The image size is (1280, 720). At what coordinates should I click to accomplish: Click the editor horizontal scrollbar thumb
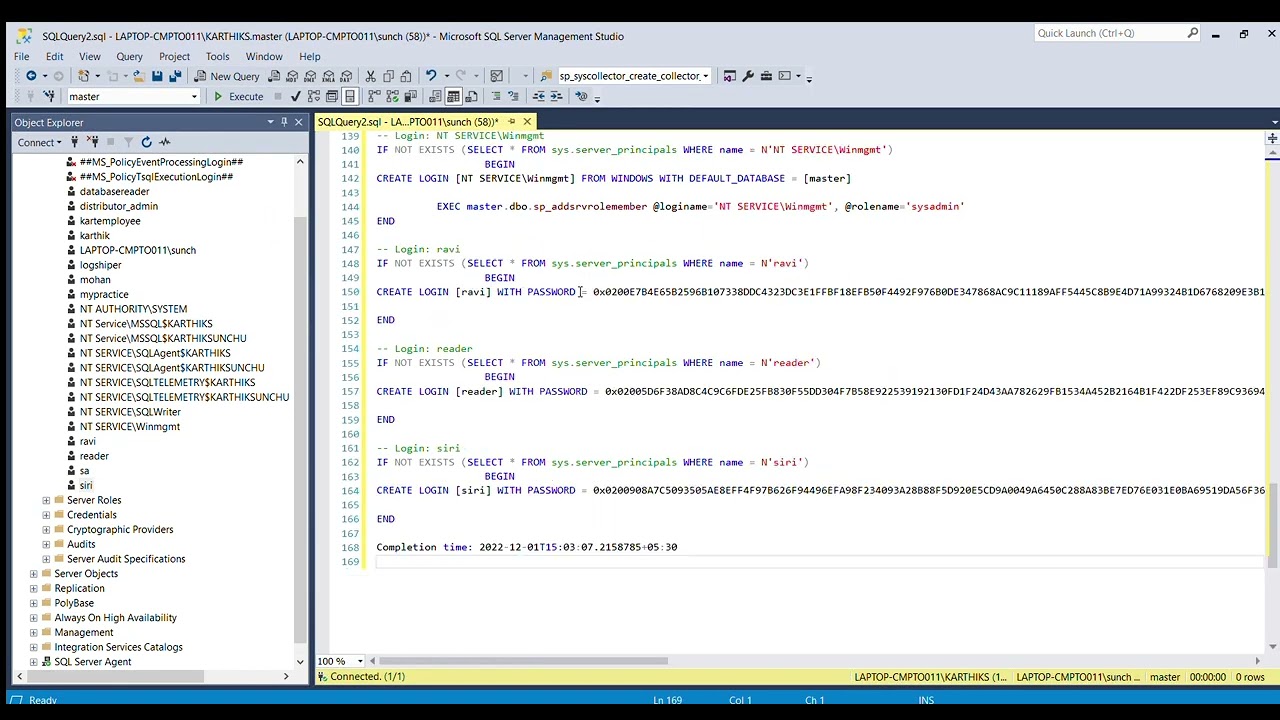tap(523, 661)
